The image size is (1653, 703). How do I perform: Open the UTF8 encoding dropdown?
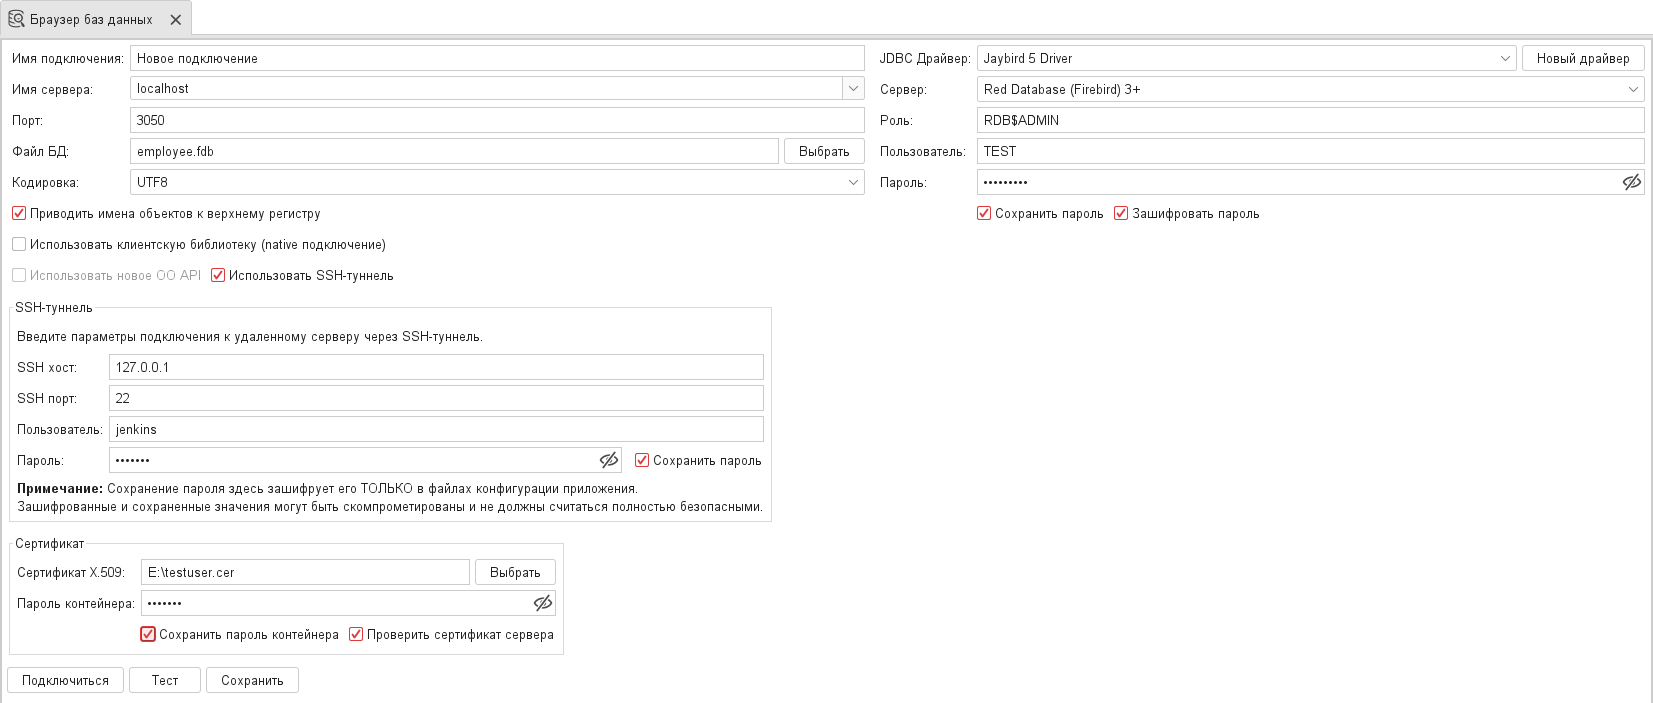tap(853, 182)
